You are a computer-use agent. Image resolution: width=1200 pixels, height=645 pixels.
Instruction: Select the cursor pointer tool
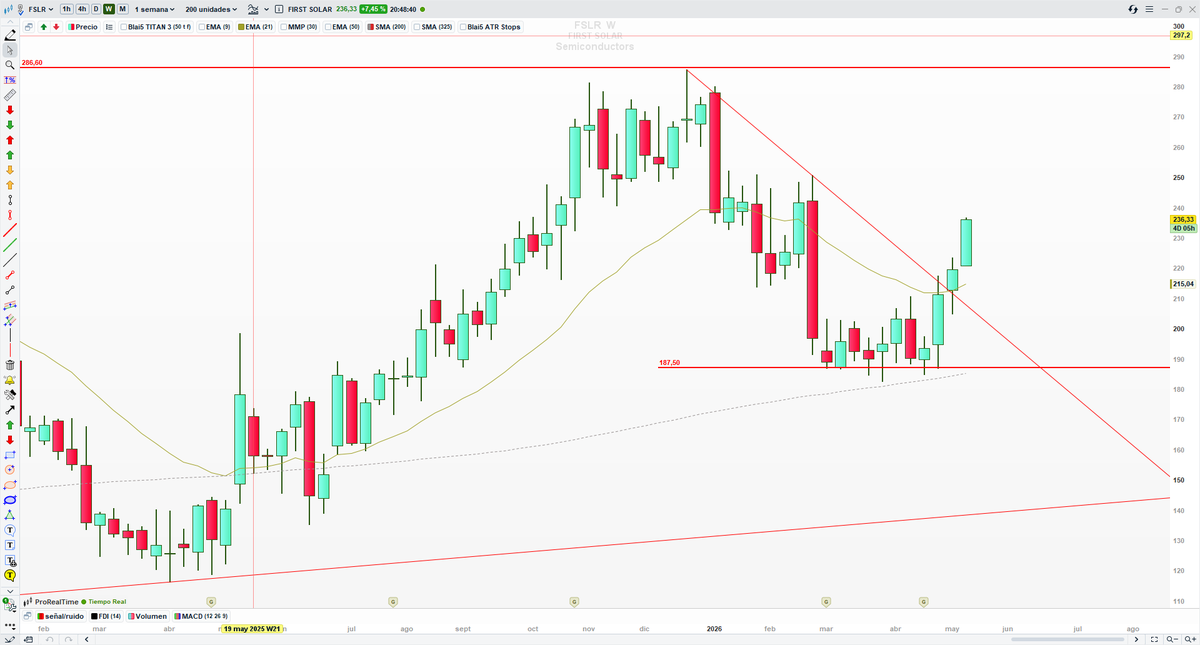click(x=10, y=49)
